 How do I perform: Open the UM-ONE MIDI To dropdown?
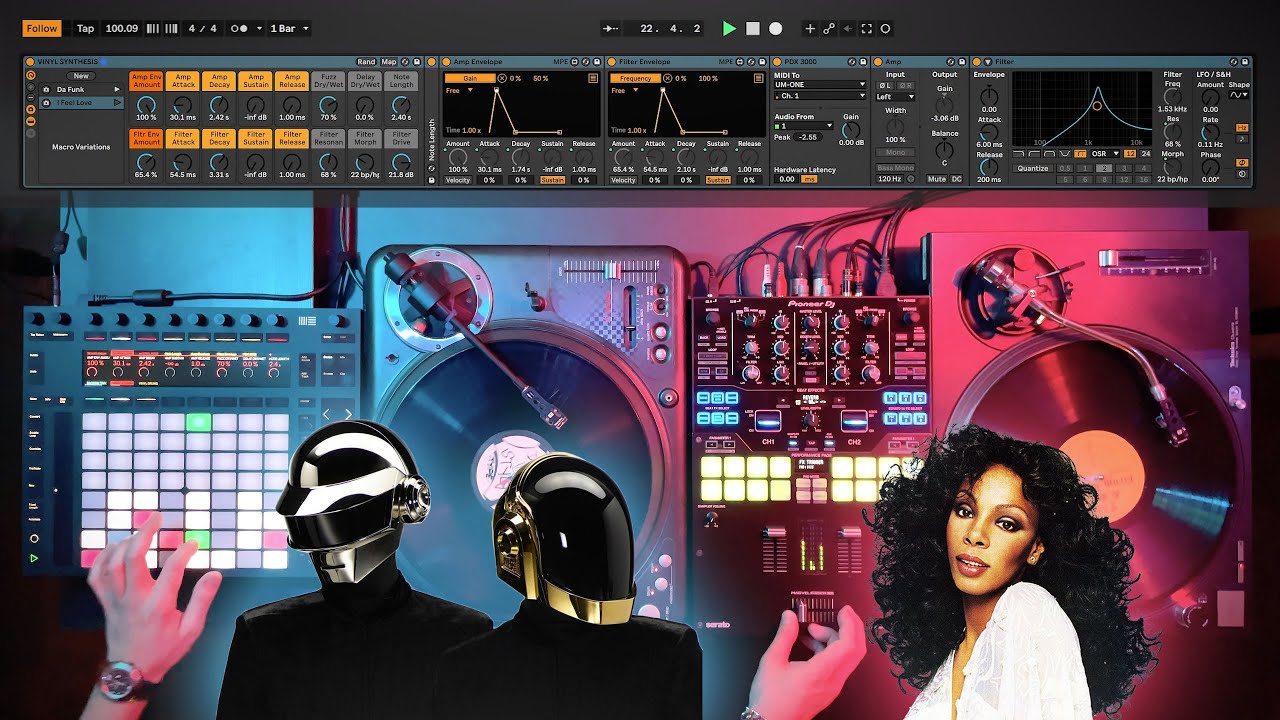[820, 85]
